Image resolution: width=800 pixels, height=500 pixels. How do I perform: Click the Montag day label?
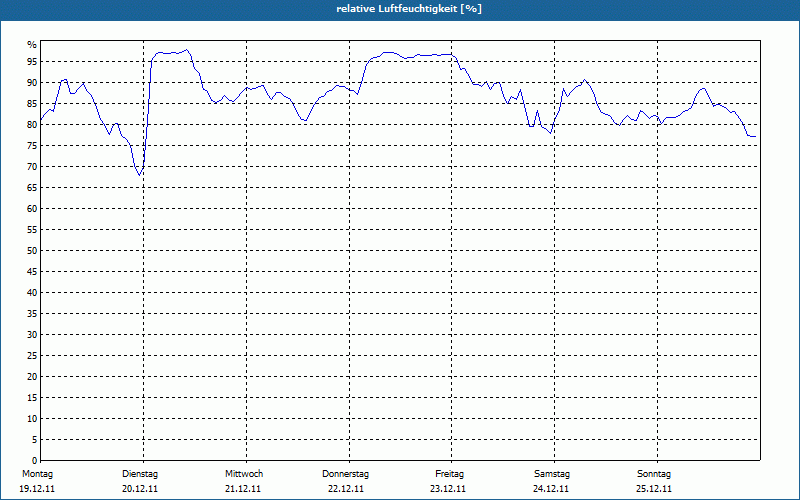(x=37, y=474)
